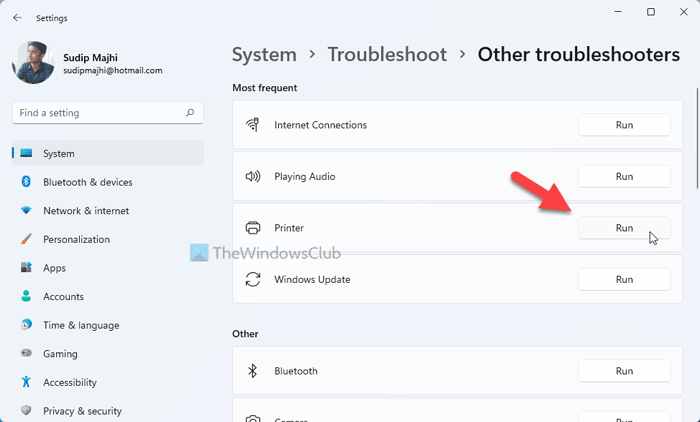Click the Privacy & security shield icon
This screenshot has height=422, width=700.
point(26,410)
